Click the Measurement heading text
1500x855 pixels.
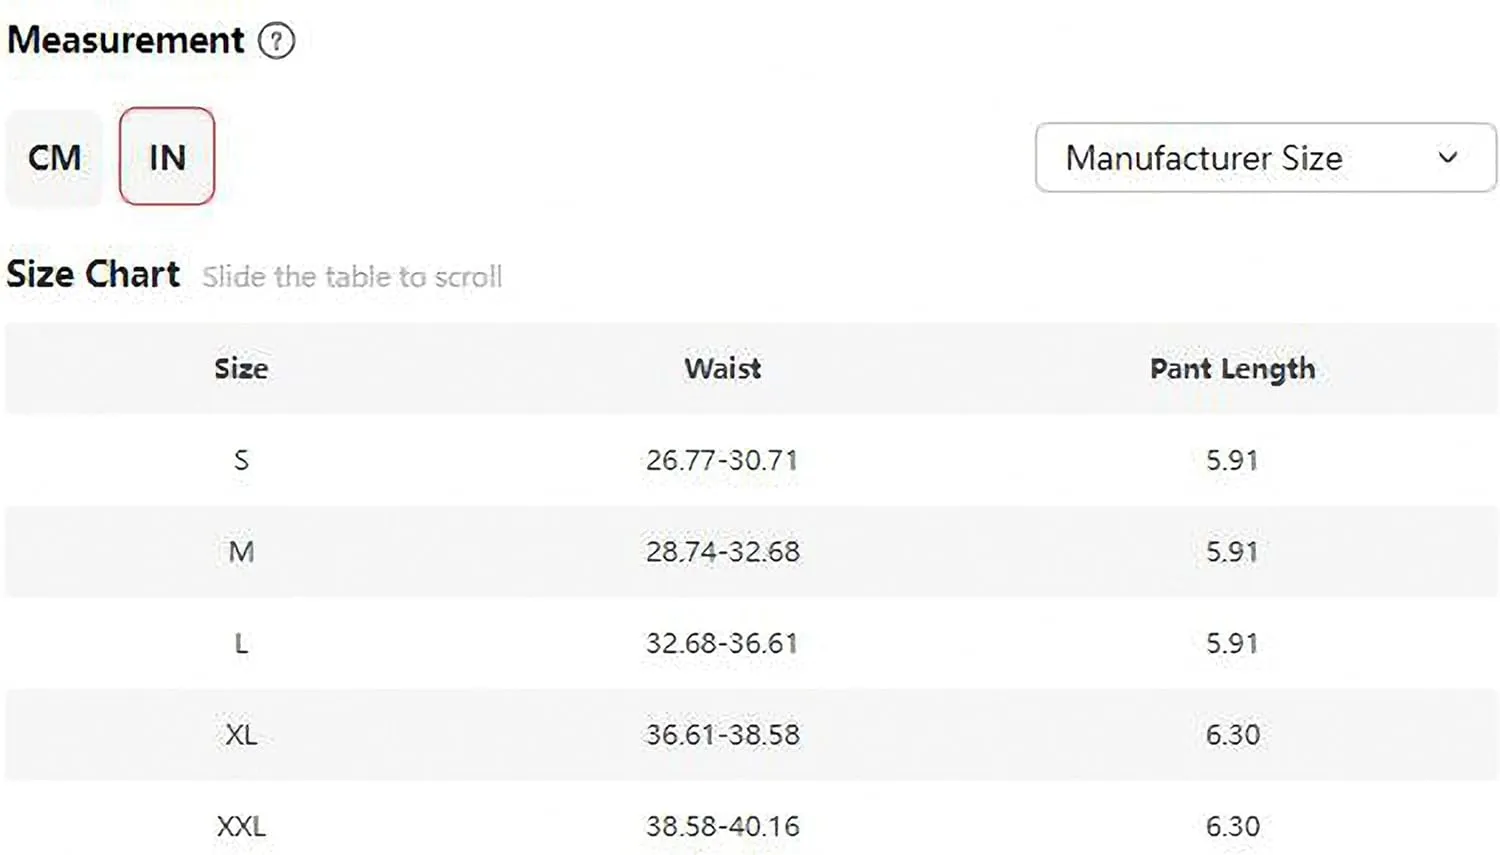(126, 40)
